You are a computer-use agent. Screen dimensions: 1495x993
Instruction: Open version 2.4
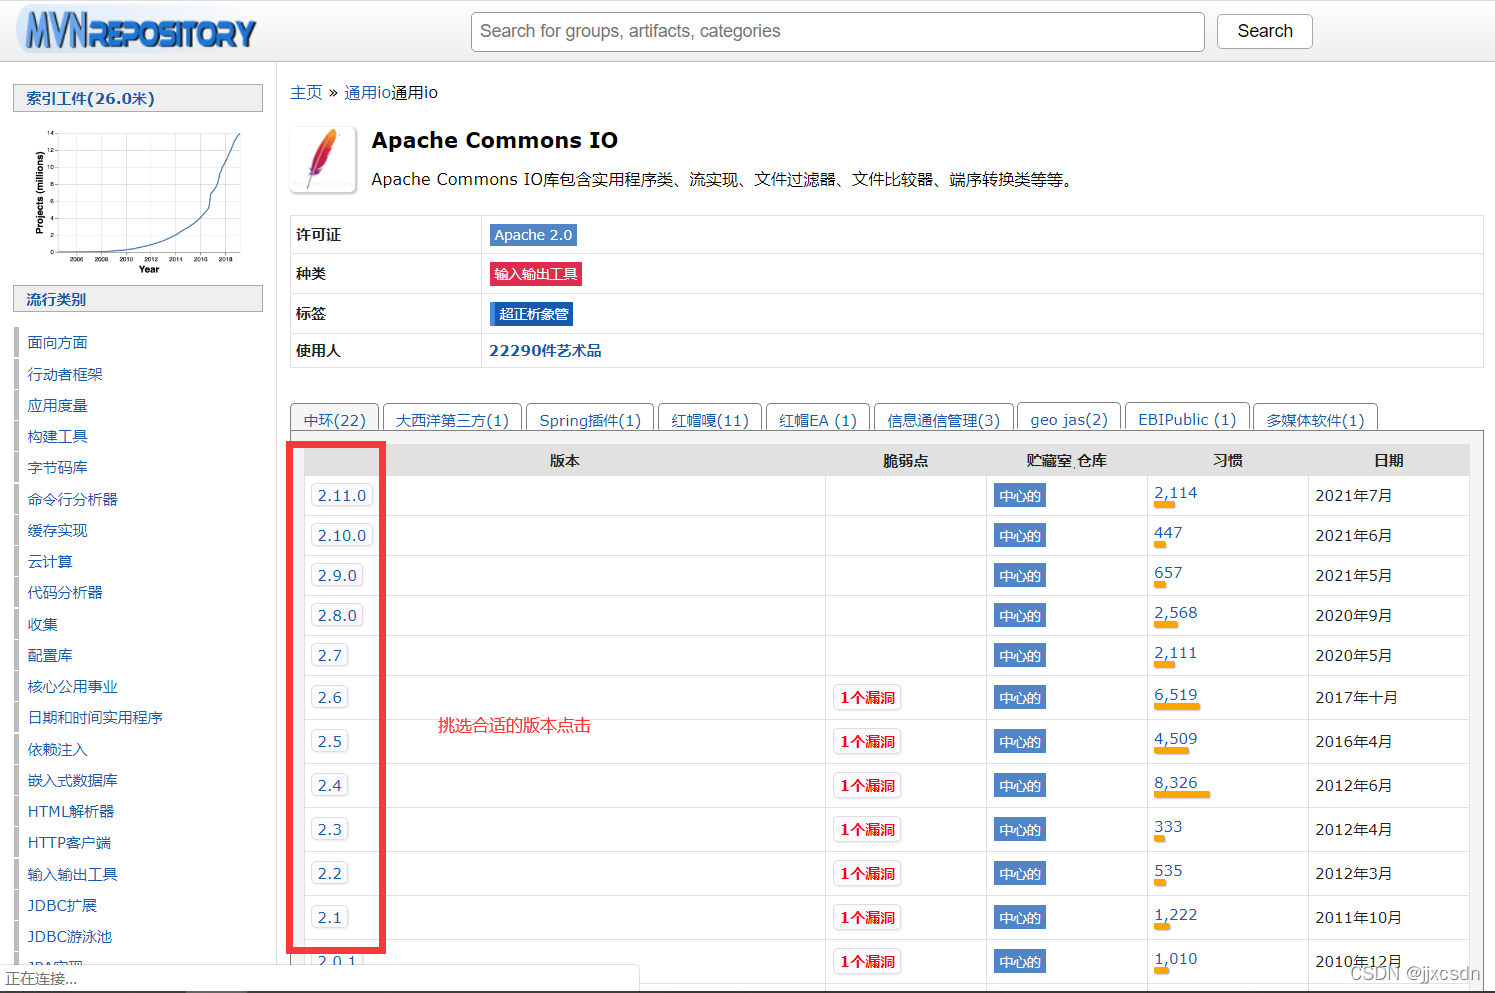click(330, 786)
